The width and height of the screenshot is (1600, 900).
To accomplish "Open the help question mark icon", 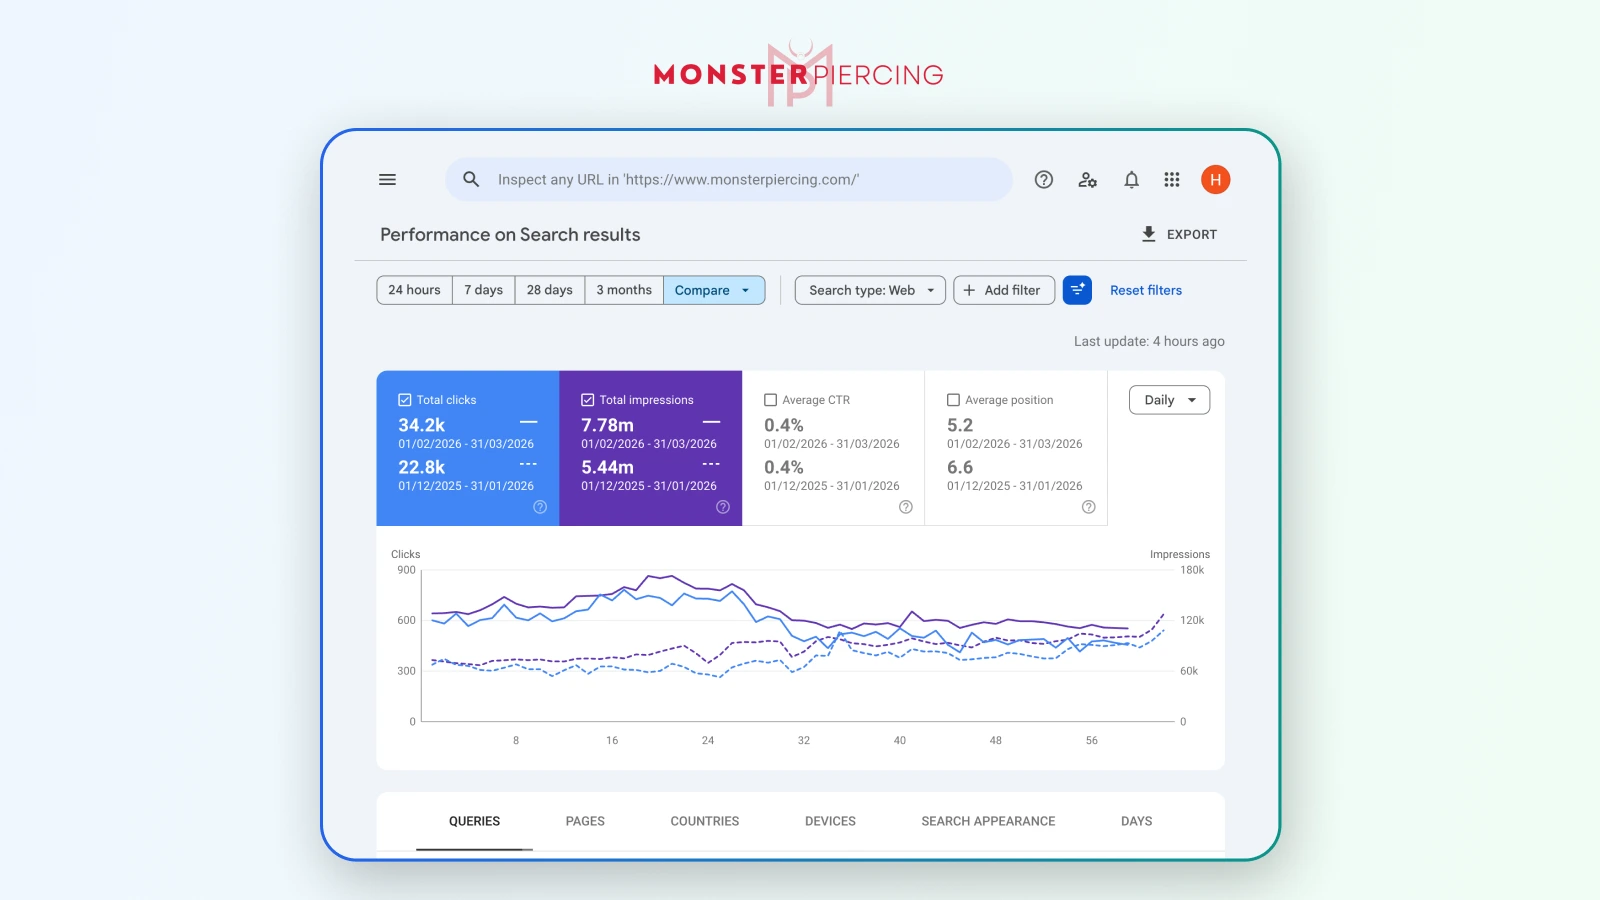I will point(1044,180).
